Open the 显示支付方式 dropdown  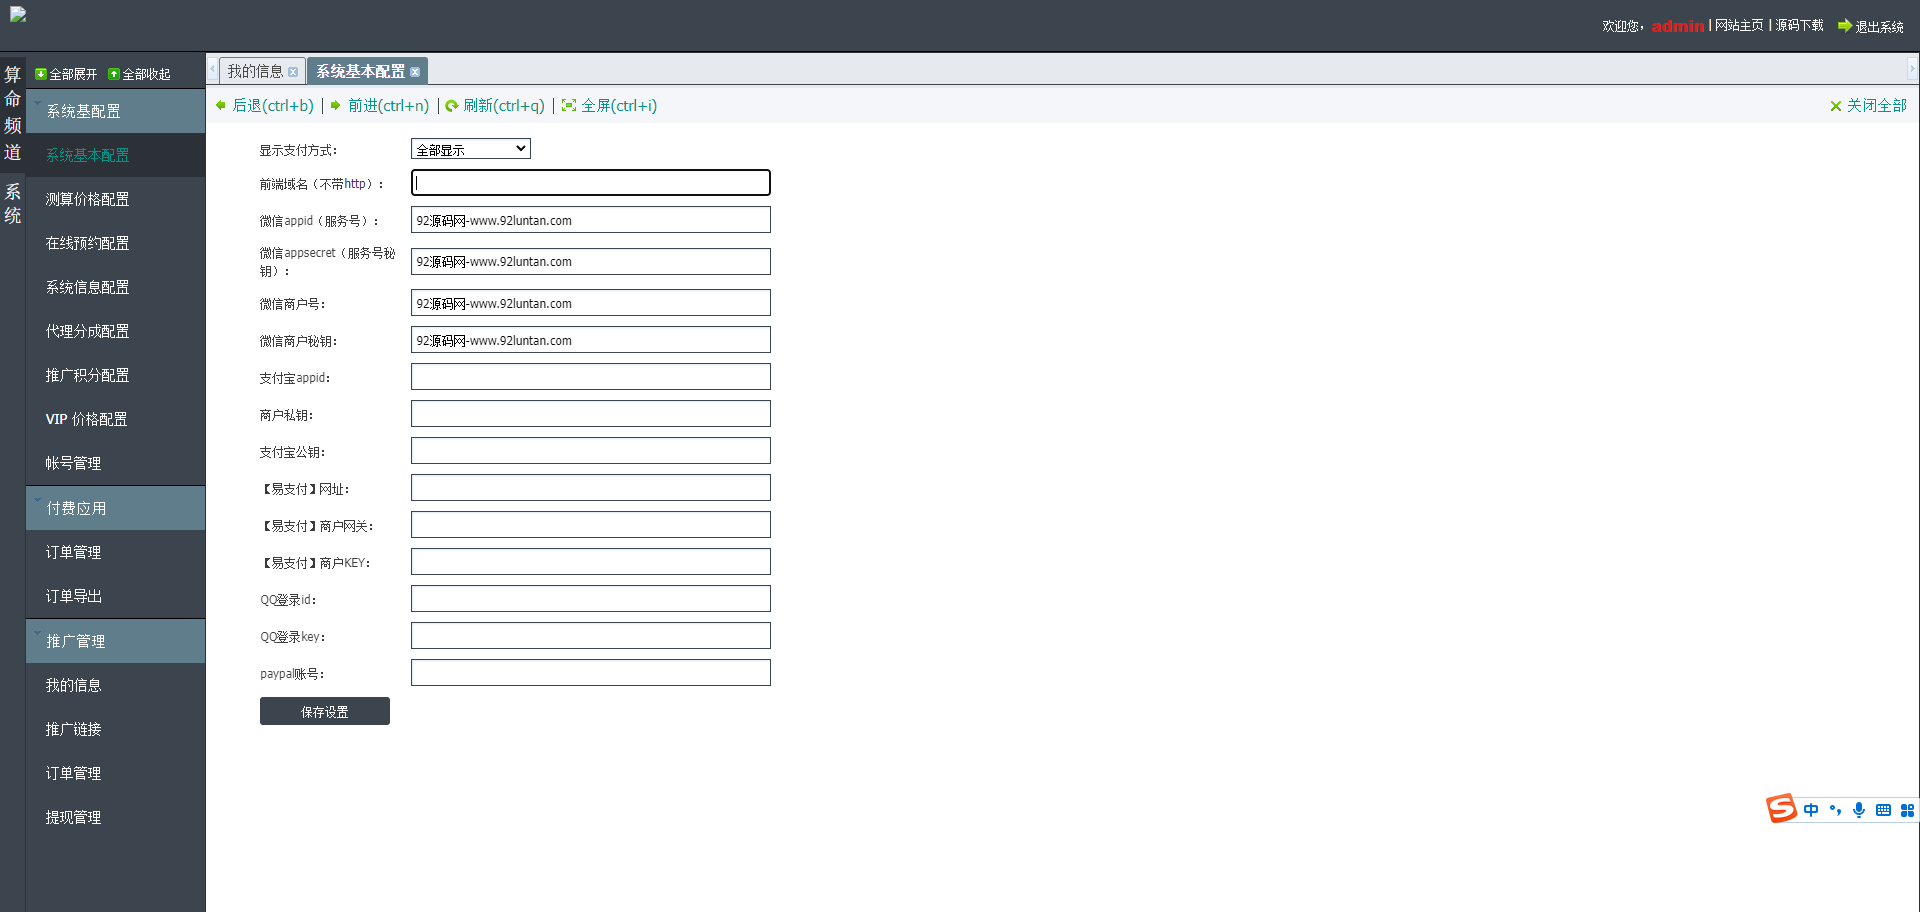click(471, 149)
